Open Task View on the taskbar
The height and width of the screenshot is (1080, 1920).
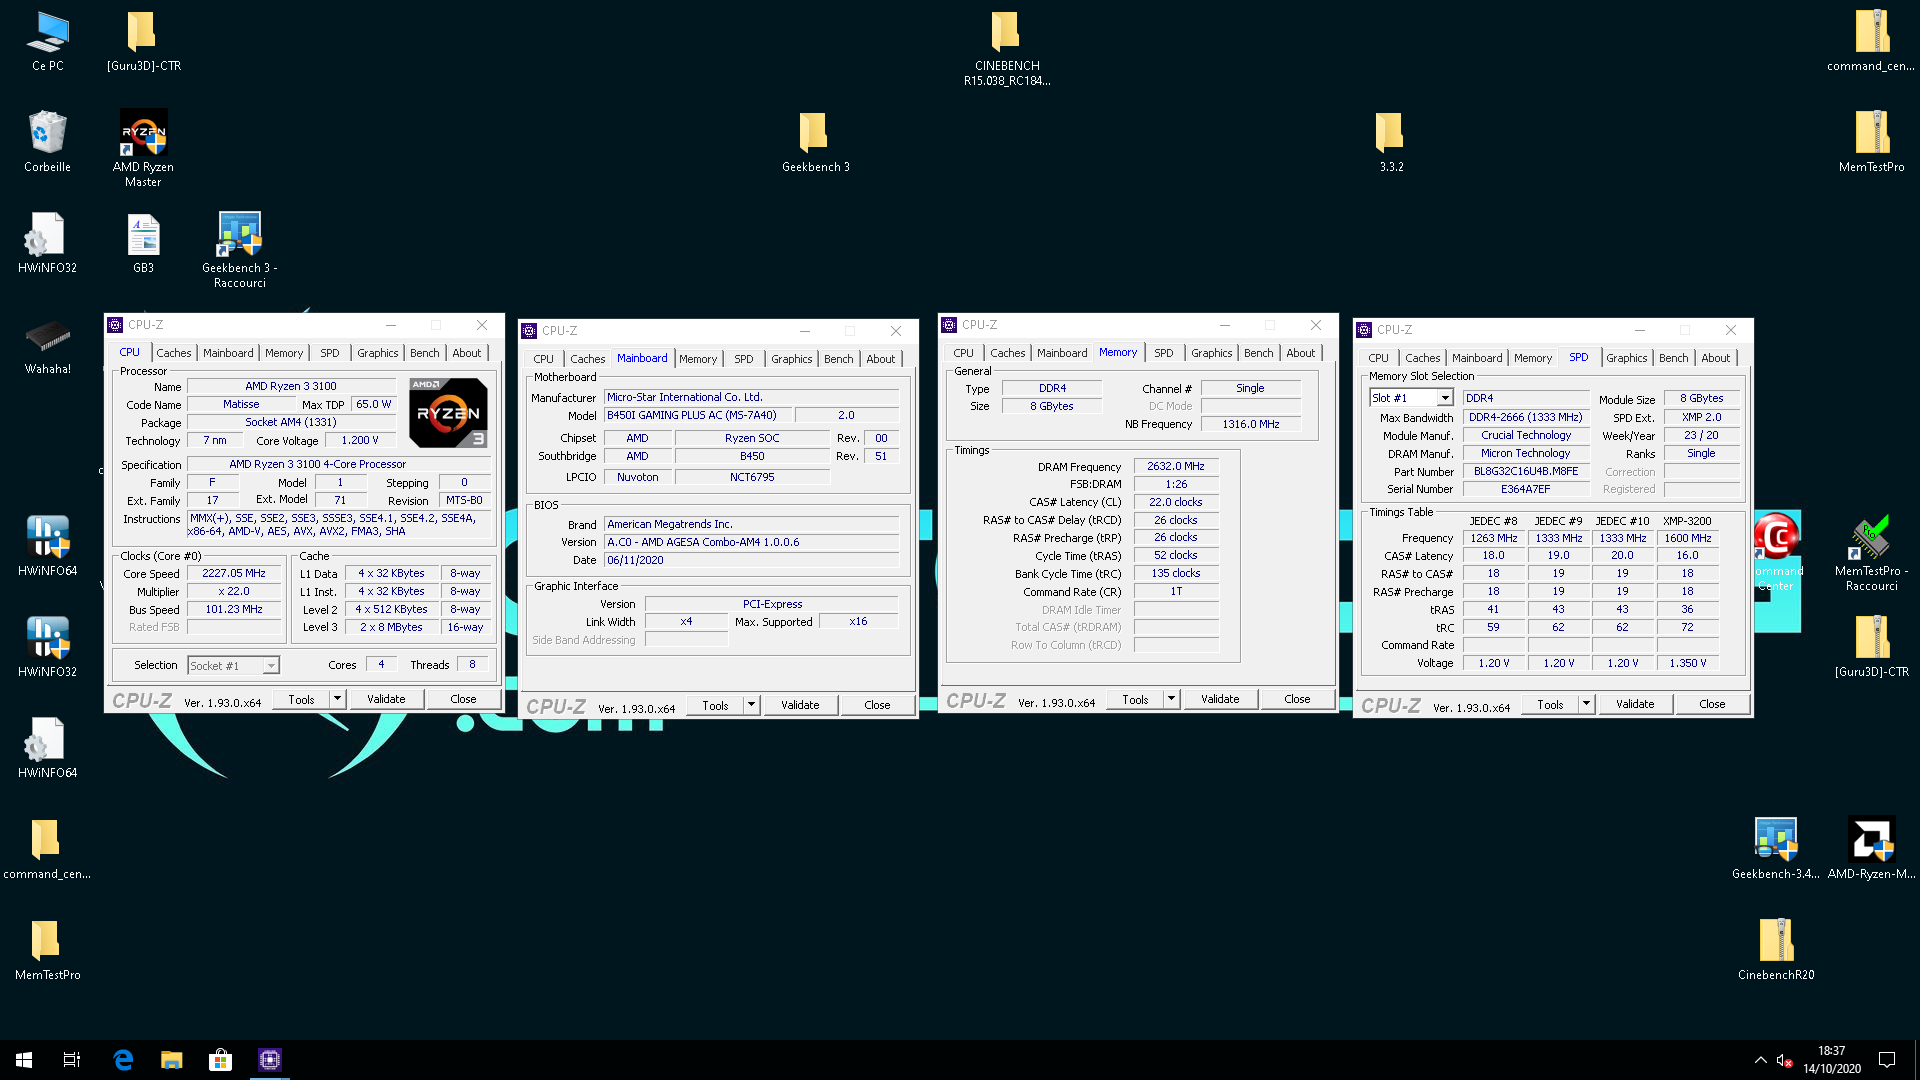pyautogui.click(x=72, y=1060)
